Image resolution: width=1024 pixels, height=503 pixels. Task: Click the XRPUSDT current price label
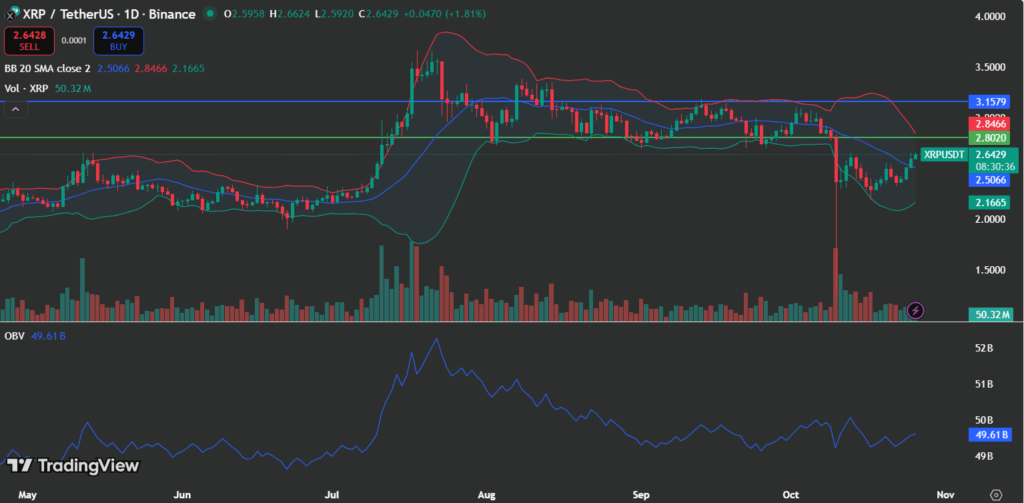pos(944,154)
